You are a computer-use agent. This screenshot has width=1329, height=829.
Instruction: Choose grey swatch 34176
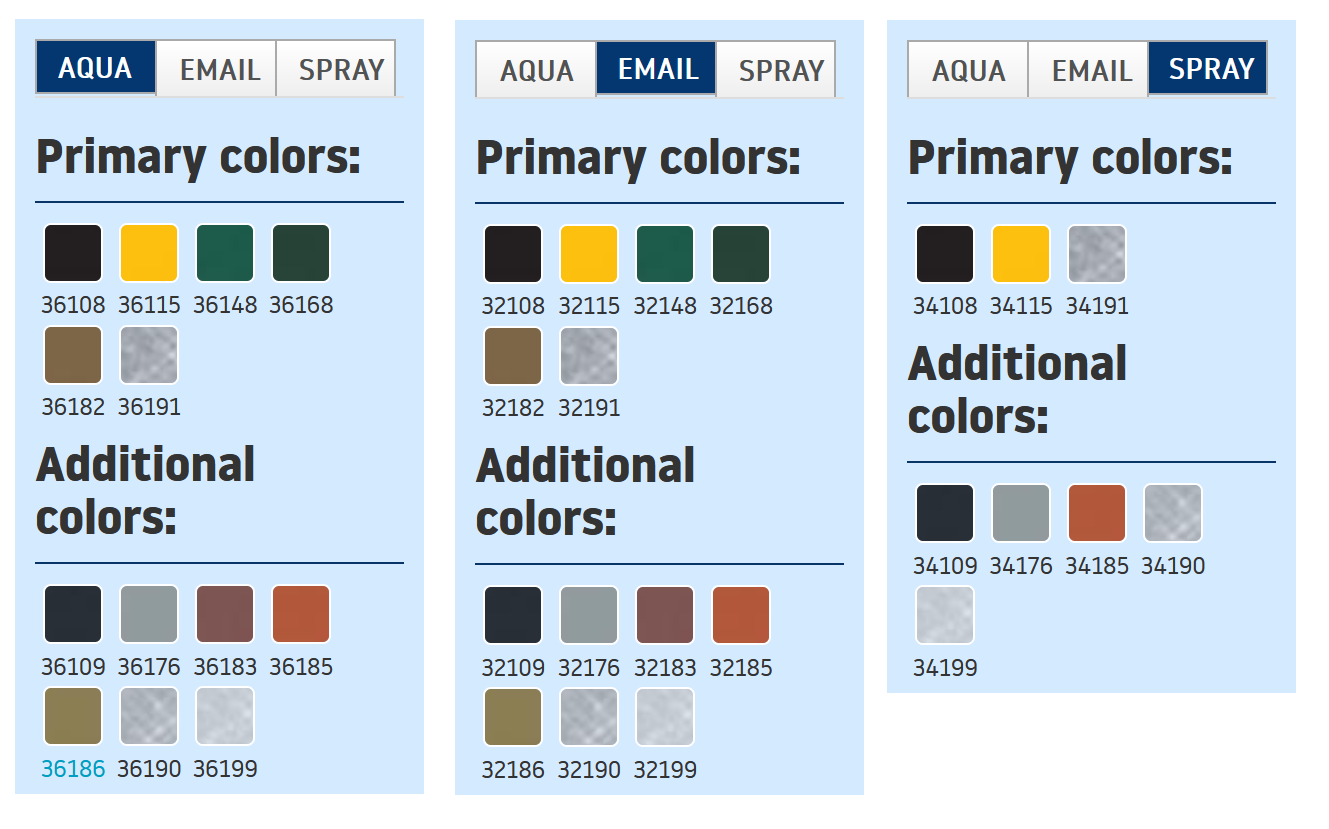1021,514
